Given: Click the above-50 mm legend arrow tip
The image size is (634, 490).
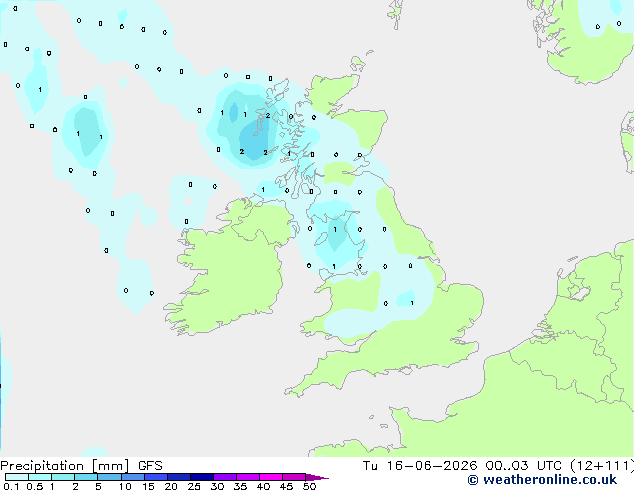Looking at the screenshot, I should tap(317, 477).
